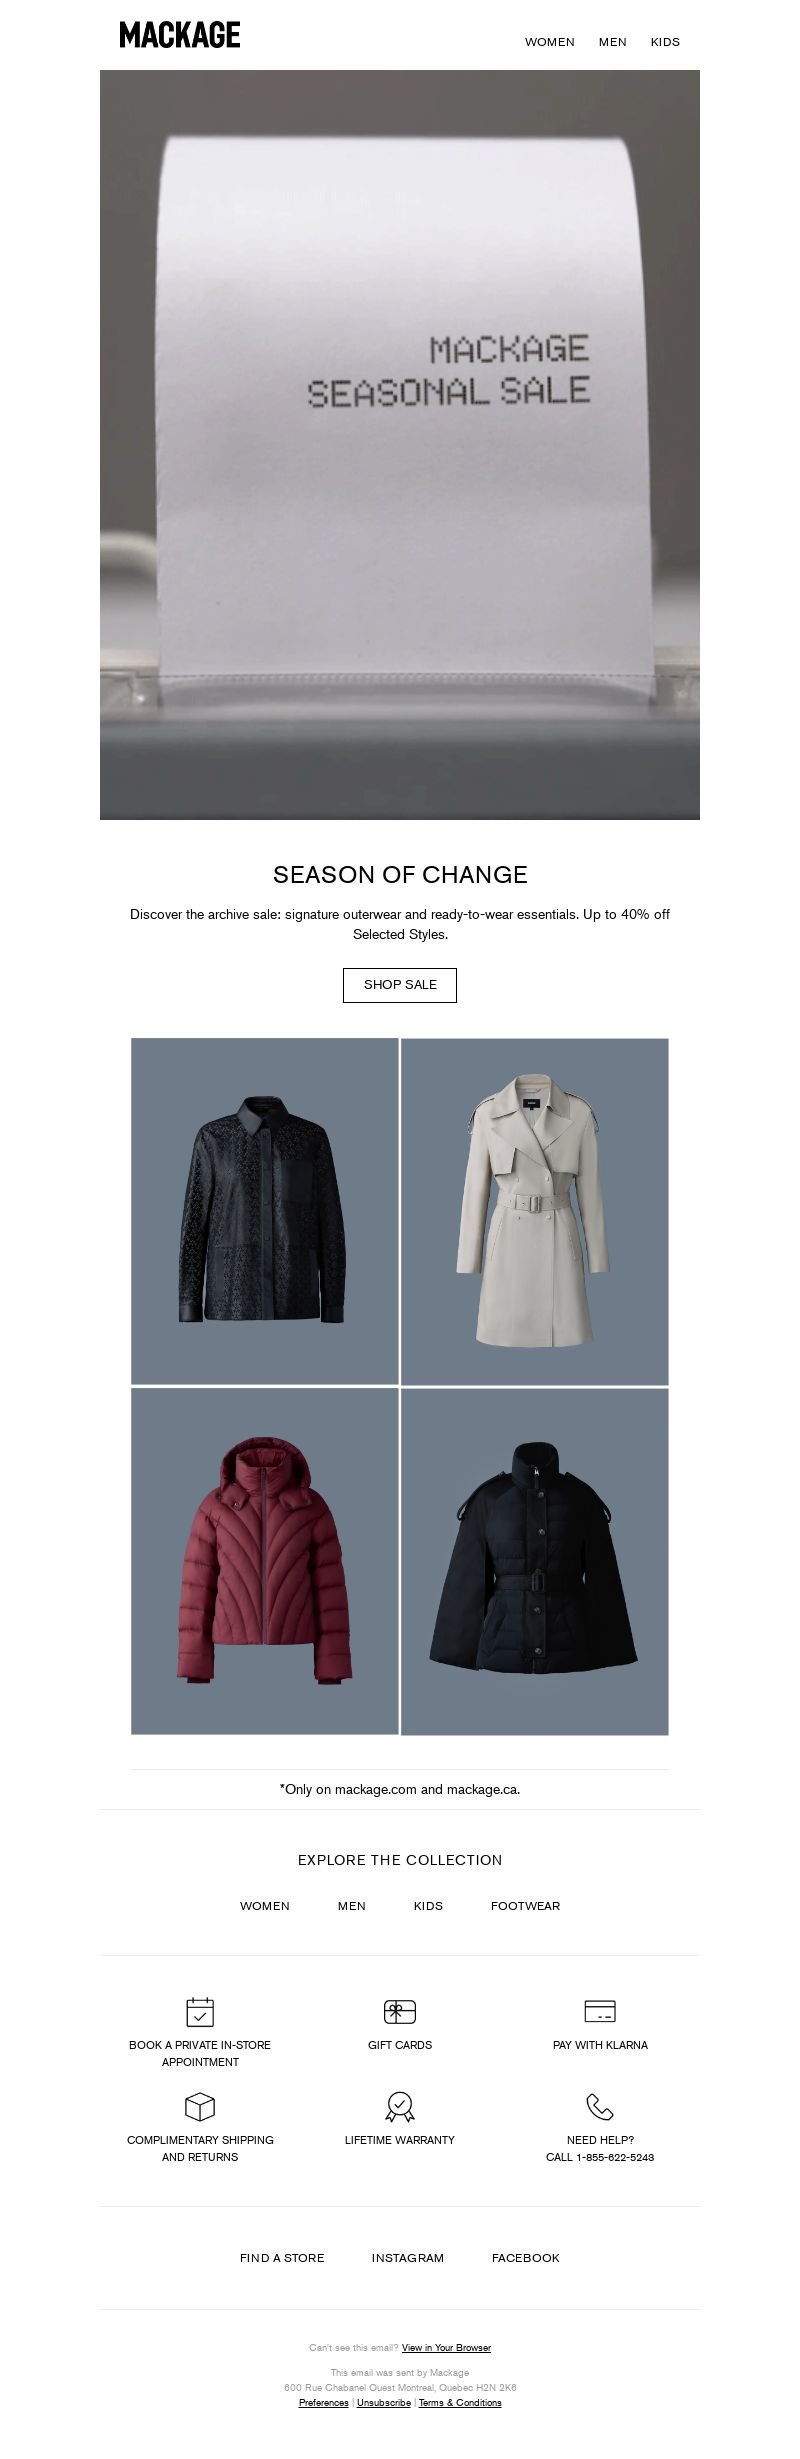Image resolution: width=800 pixels, height=2459 pixels.
Task: Click the Unsubscribe link in footer
Action: [384, 2403]
